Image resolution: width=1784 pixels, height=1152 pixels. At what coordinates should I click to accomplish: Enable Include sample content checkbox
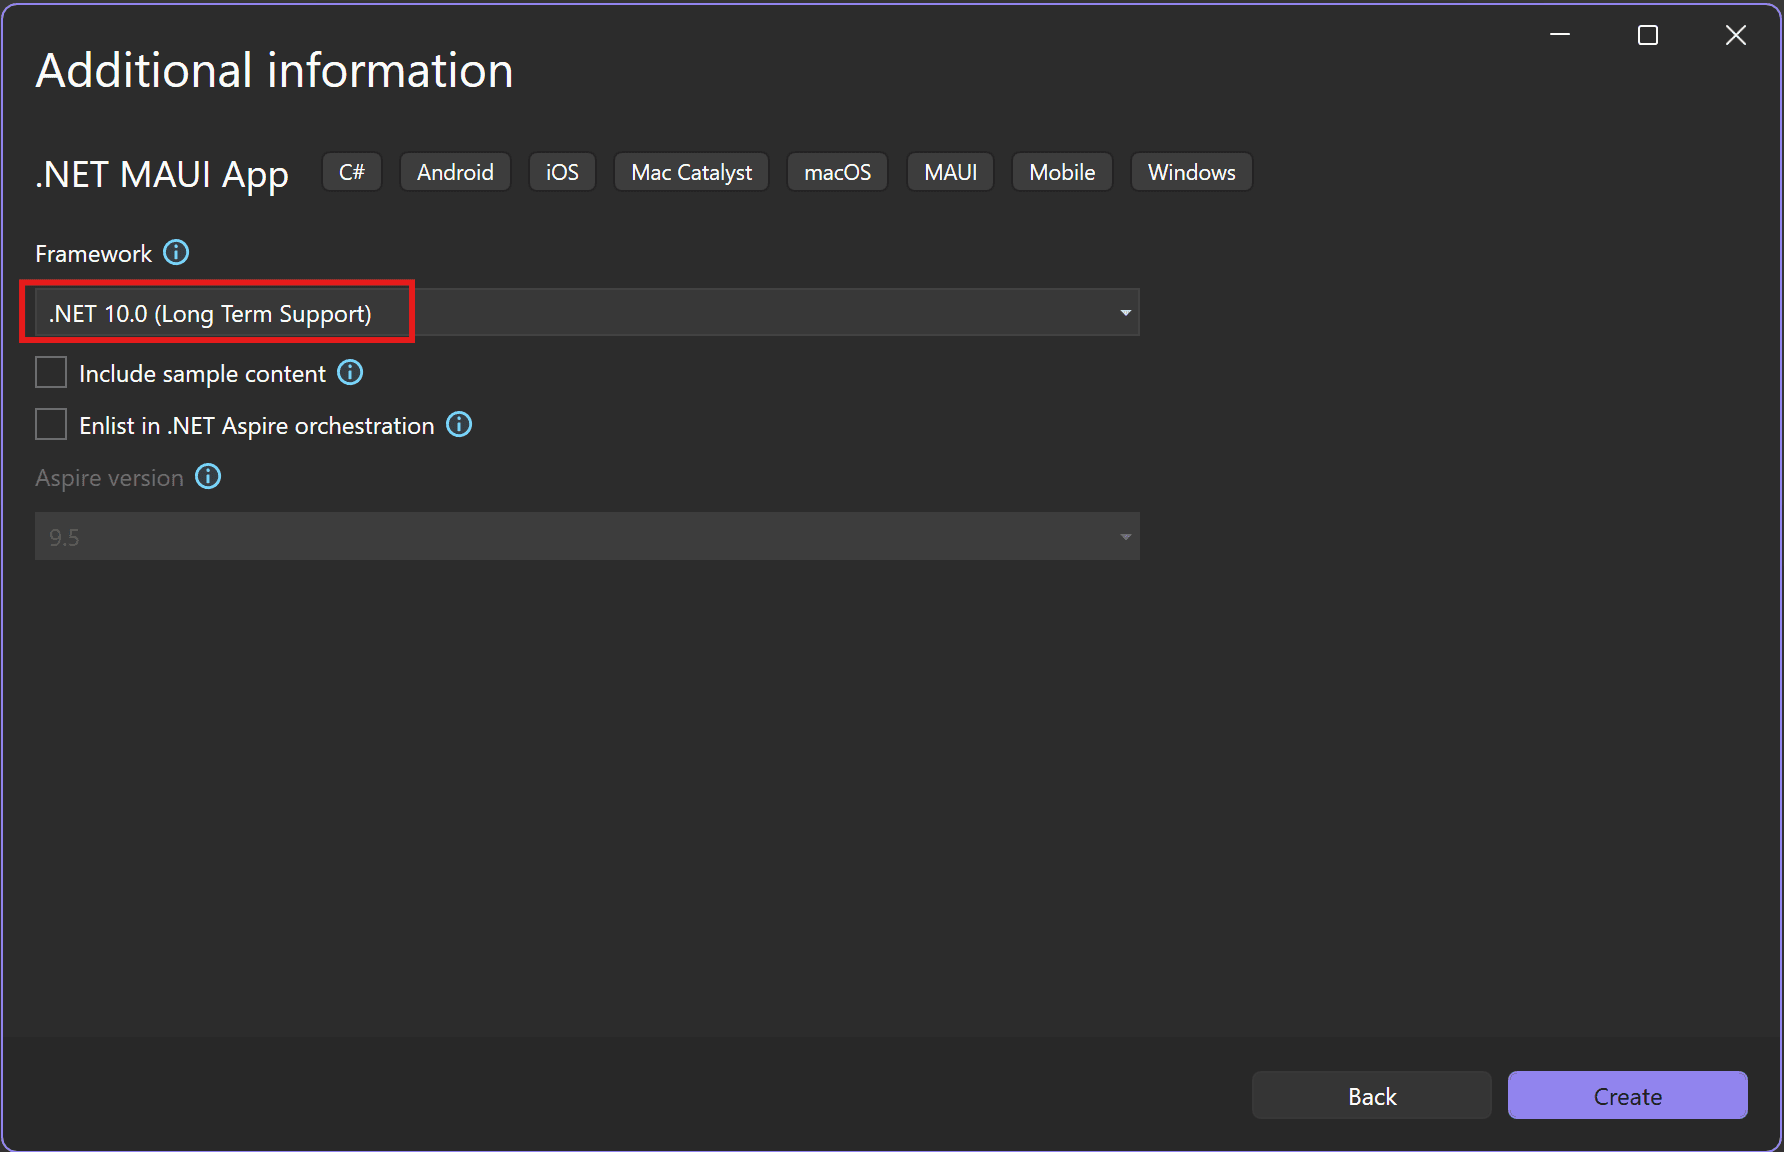(x=51, y=372)
